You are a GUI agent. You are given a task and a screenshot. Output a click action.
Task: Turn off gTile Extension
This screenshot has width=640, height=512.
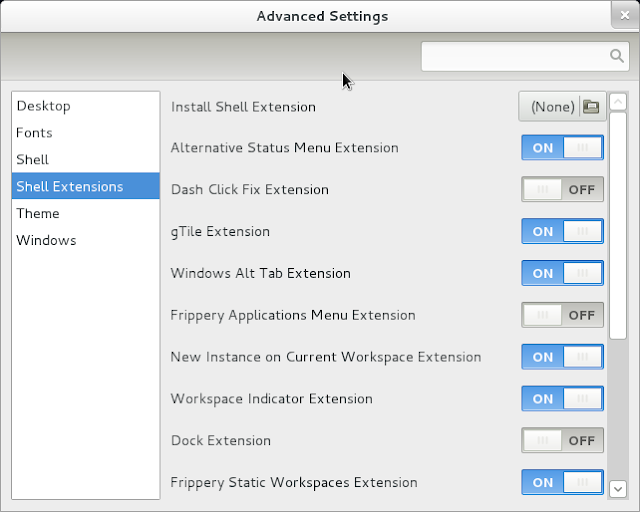tap(562, 231)
